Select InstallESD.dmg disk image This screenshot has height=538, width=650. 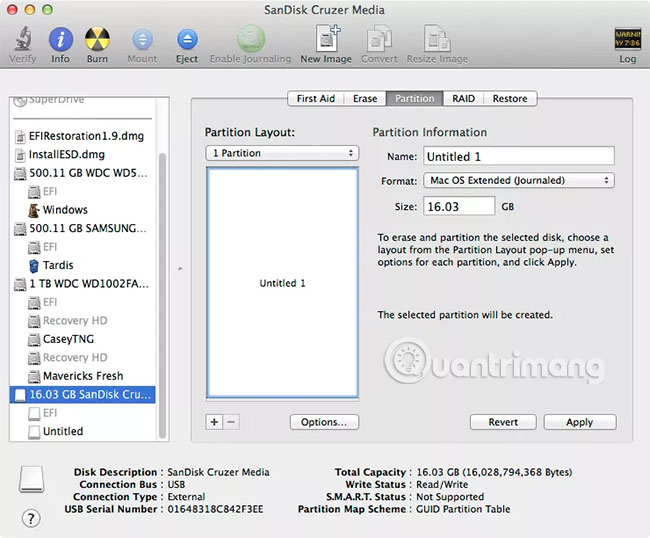pyautogui.click(x=82, y=155)
